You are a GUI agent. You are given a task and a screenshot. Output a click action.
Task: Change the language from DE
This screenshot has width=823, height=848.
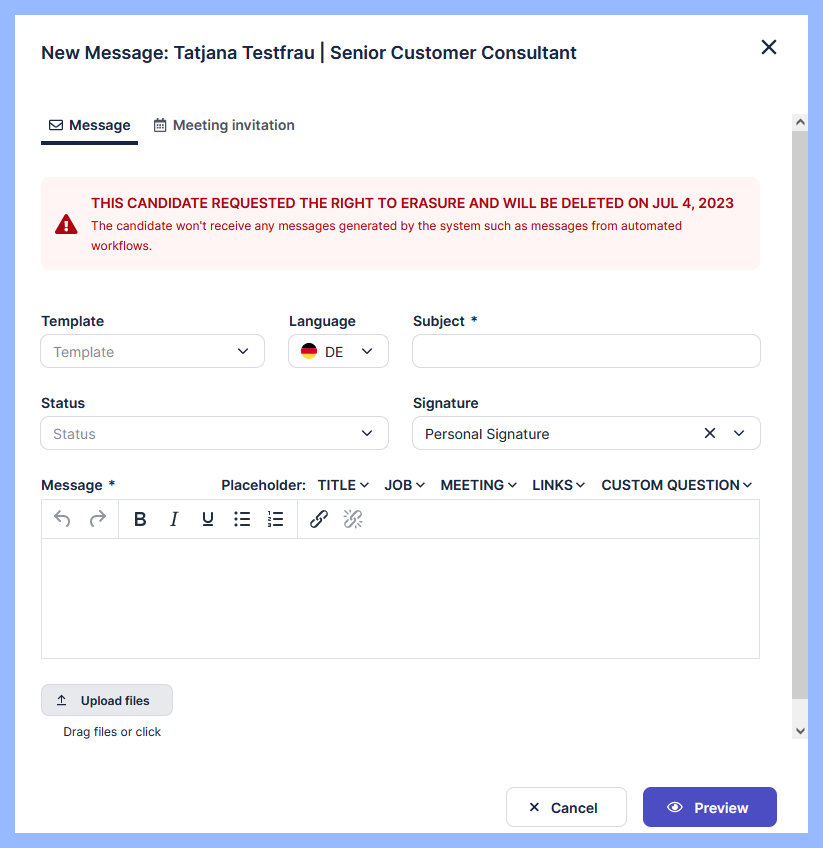[338, 352]
